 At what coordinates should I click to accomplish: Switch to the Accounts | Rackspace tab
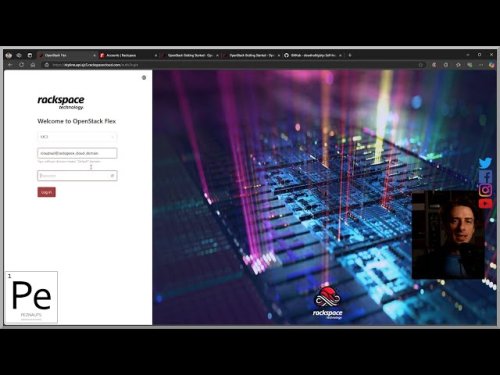[x=128, y=55]
